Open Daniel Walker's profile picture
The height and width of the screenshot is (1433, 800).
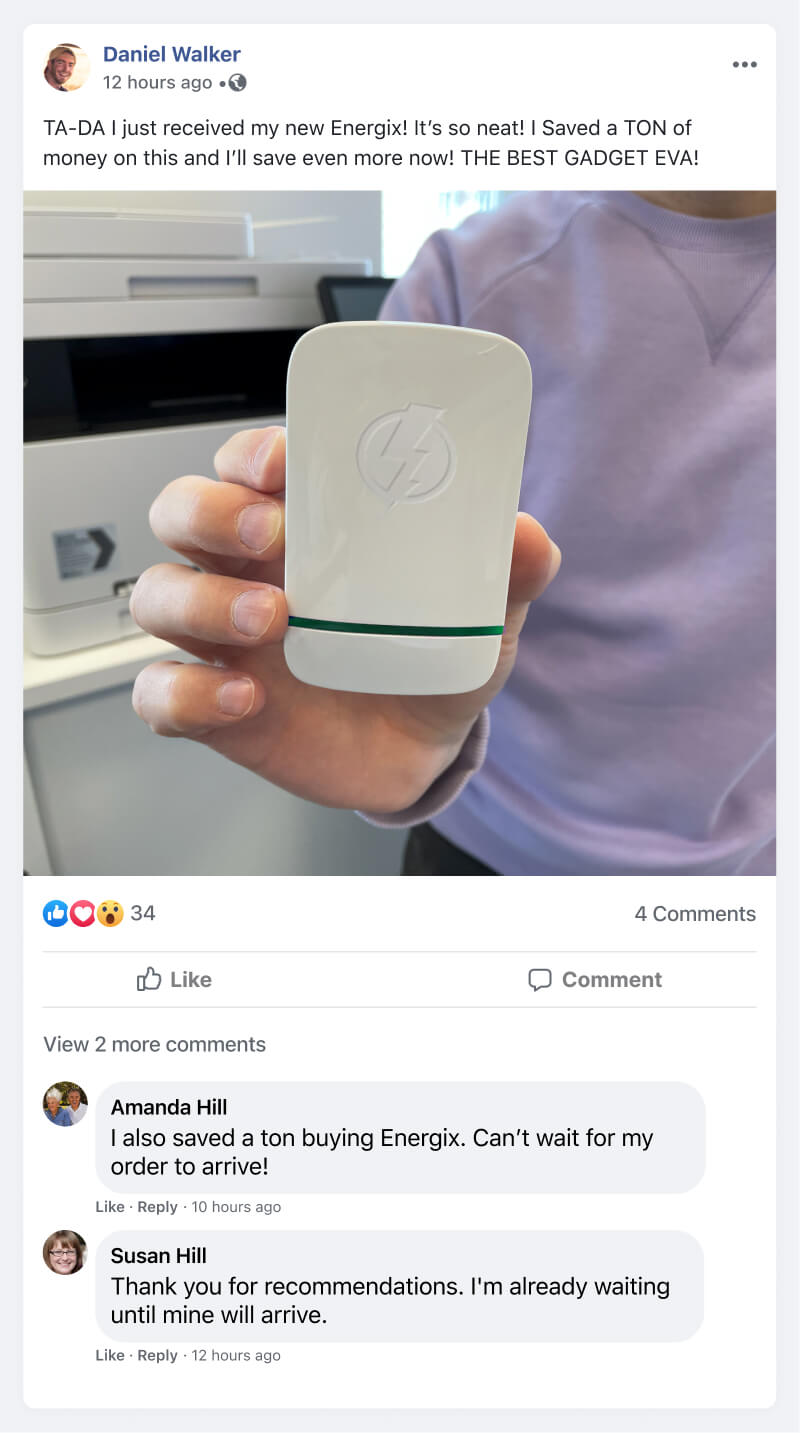click(x=67, y=67)
